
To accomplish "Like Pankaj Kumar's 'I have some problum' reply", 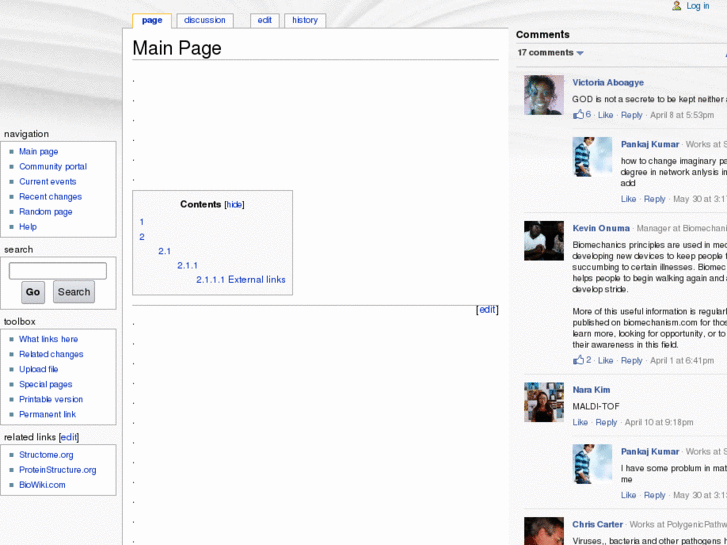I will pyautogui.click(x=628, y=495).
